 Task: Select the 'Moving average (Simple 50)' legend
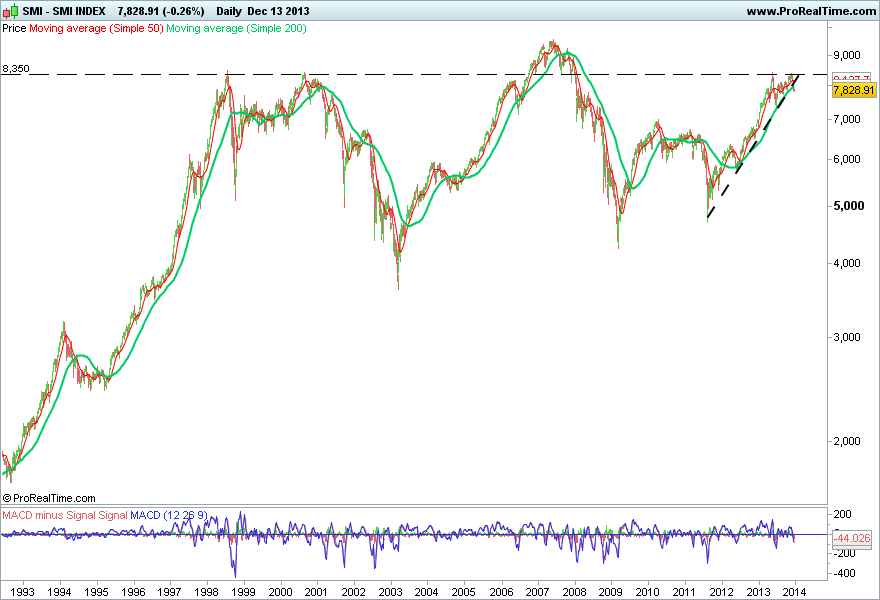pyautogui.click(x=96, y=28)
